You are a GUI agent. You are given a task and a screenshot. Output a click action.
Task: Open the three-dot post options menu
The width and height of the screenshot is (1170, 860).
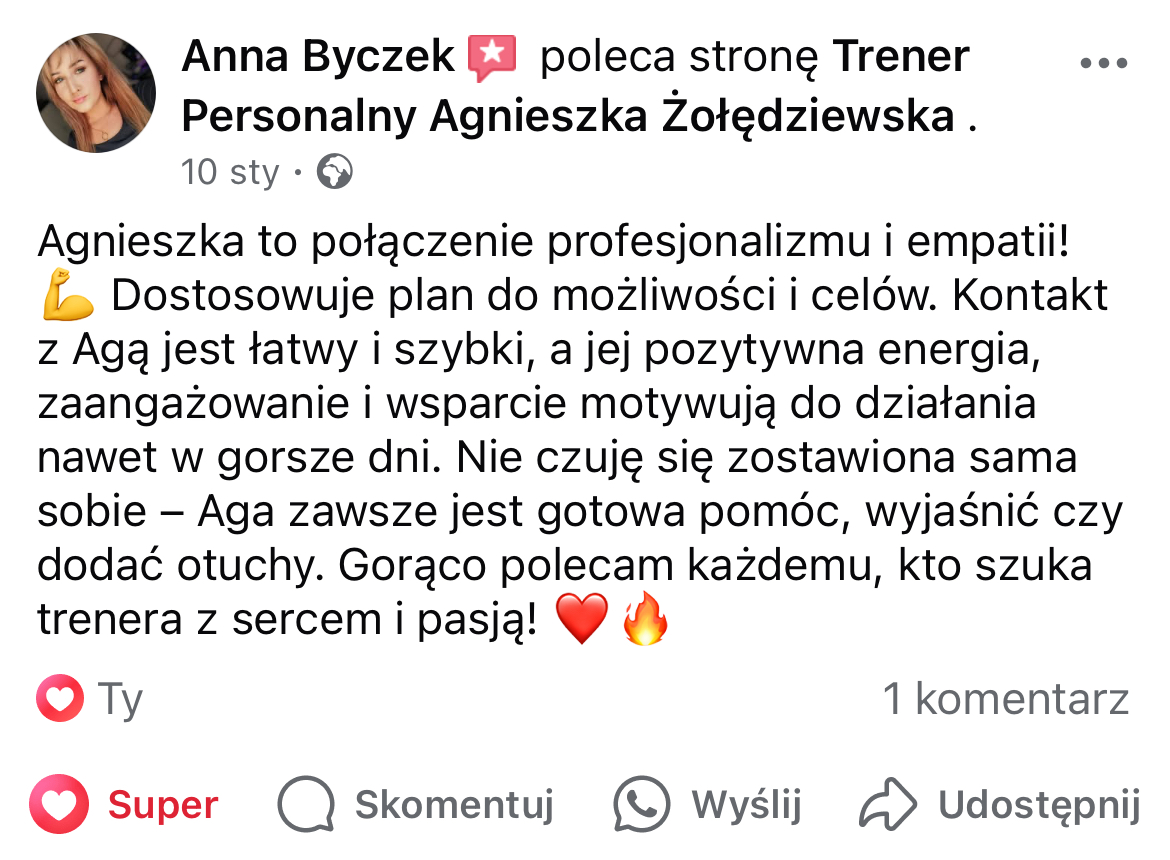point(1104,63)
